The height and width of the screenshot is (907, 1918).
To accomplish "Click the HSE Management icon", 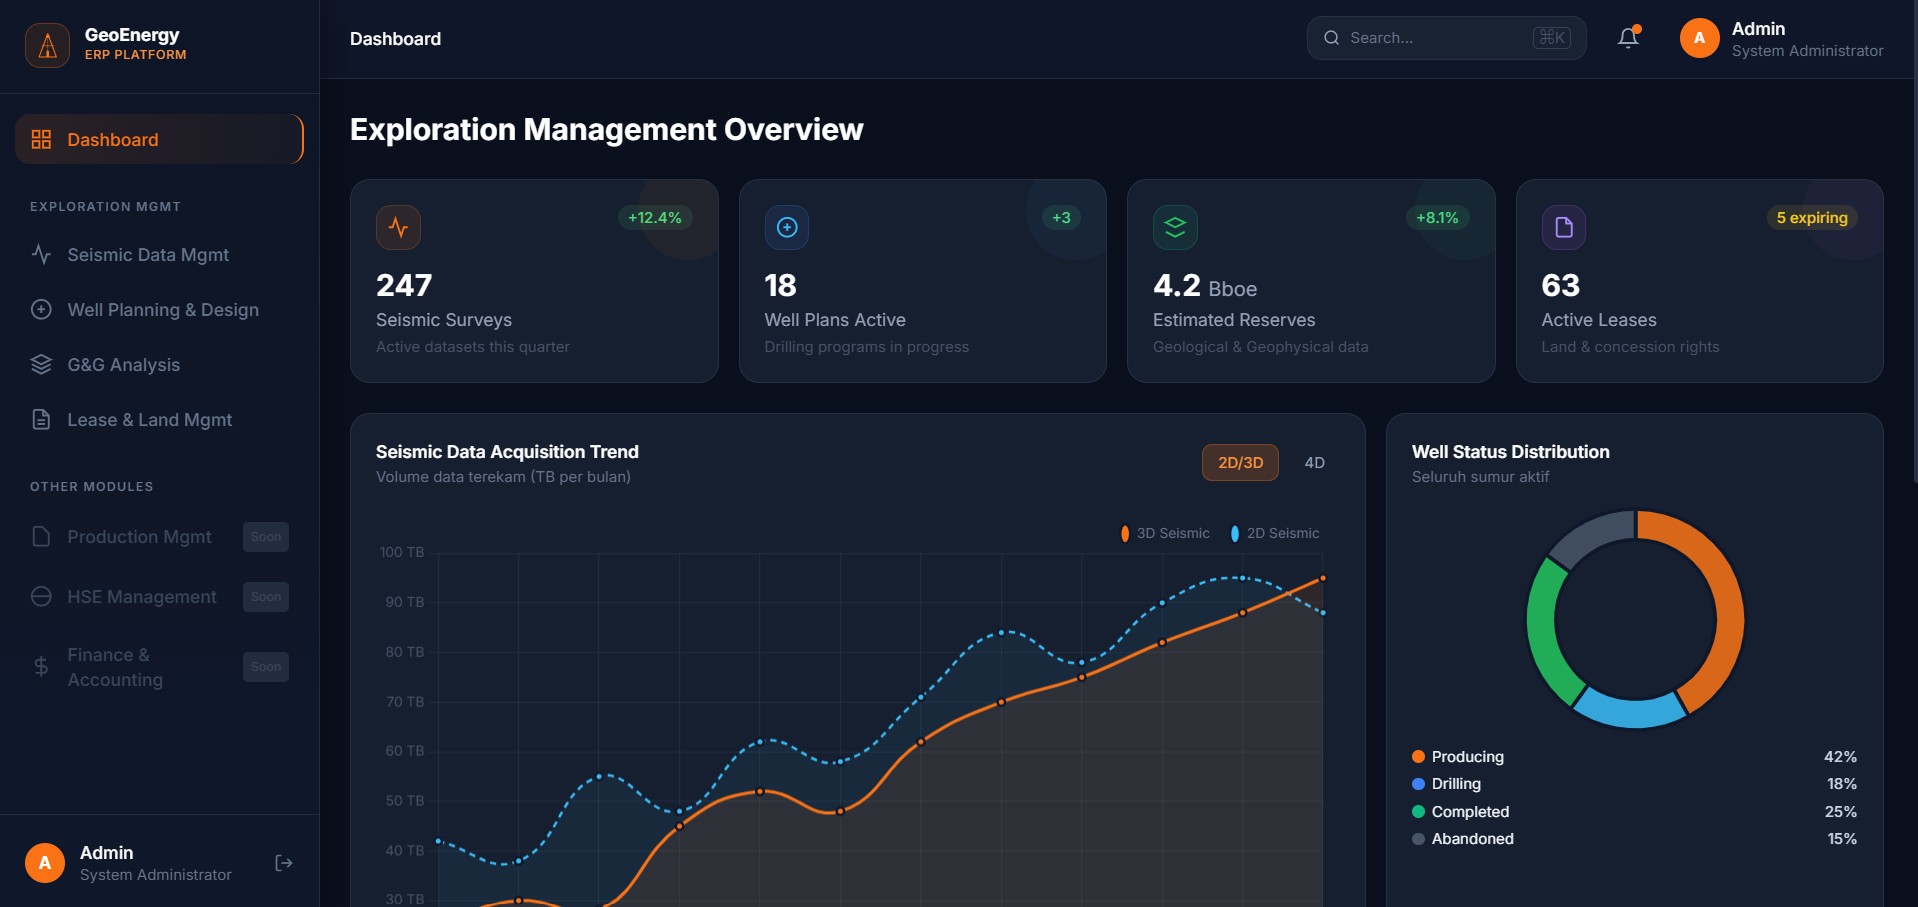I will (x=41, y=596).
